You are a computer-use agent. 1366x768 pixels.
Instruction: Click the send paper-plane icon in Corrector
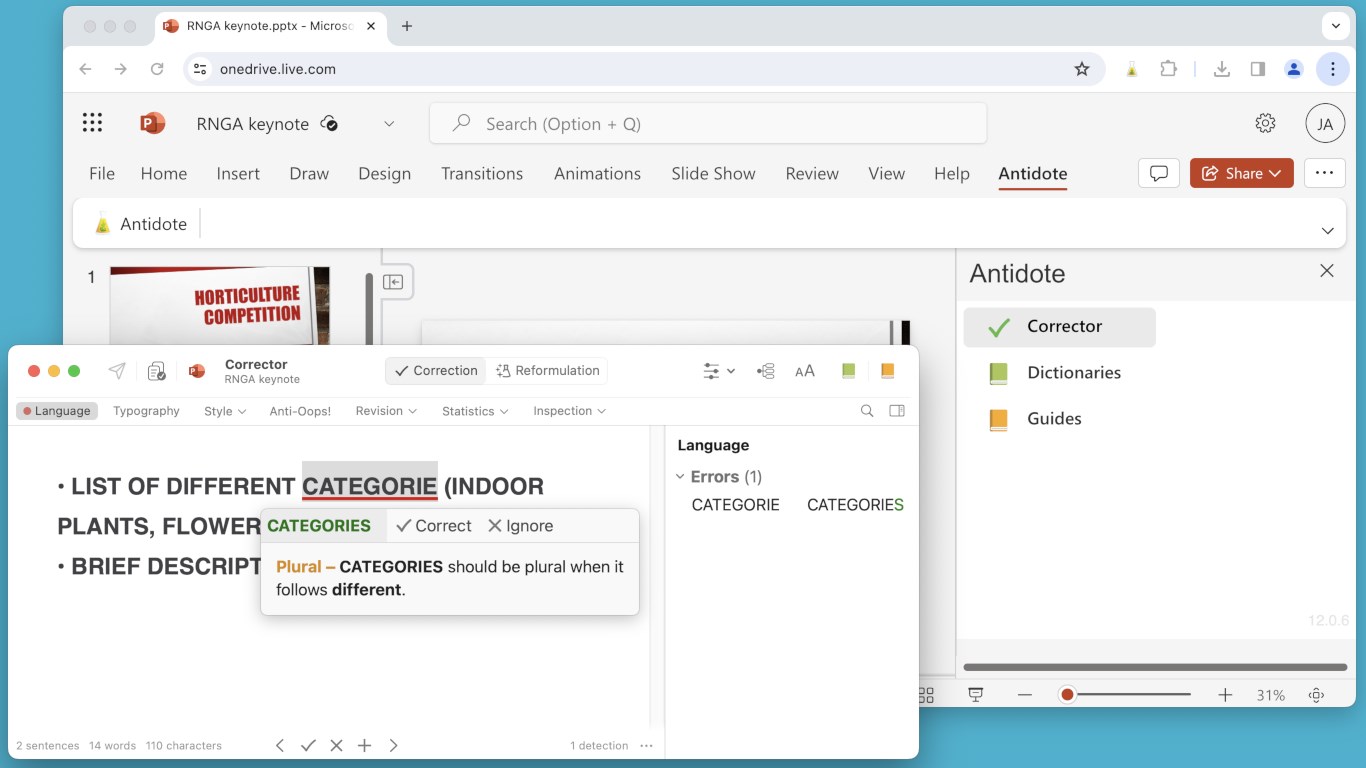(117, 371)
